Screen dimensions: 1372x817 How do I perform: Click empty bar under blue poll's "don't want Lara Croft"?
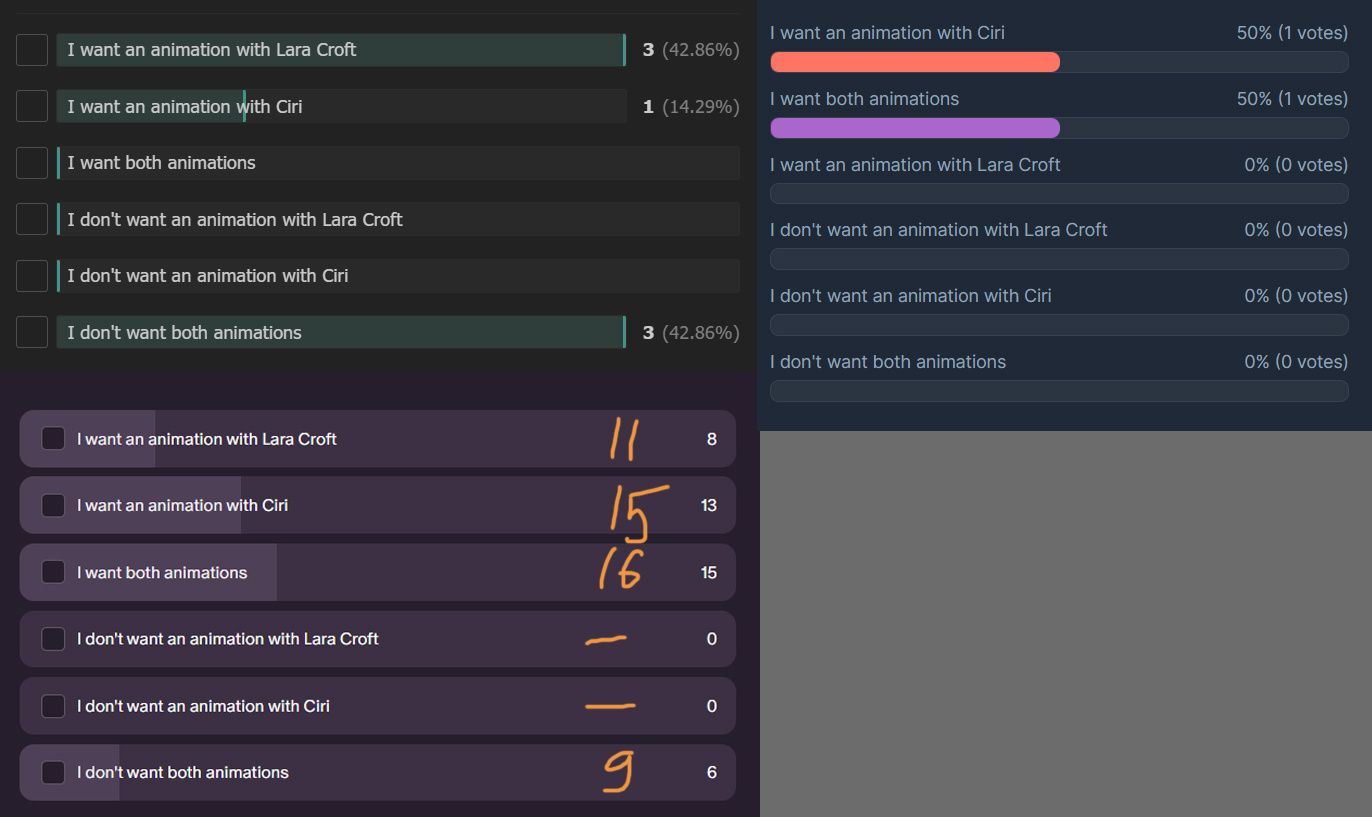coord(1059,259)
